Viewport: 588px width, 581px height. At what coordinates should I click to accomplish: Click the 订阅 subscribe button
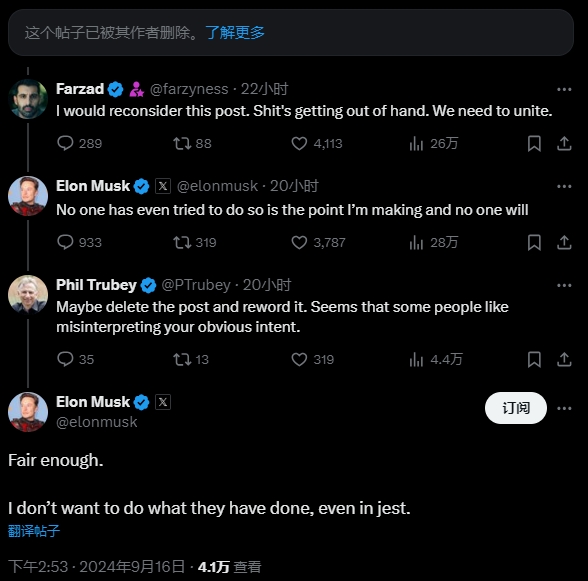(x=516, y=408)
